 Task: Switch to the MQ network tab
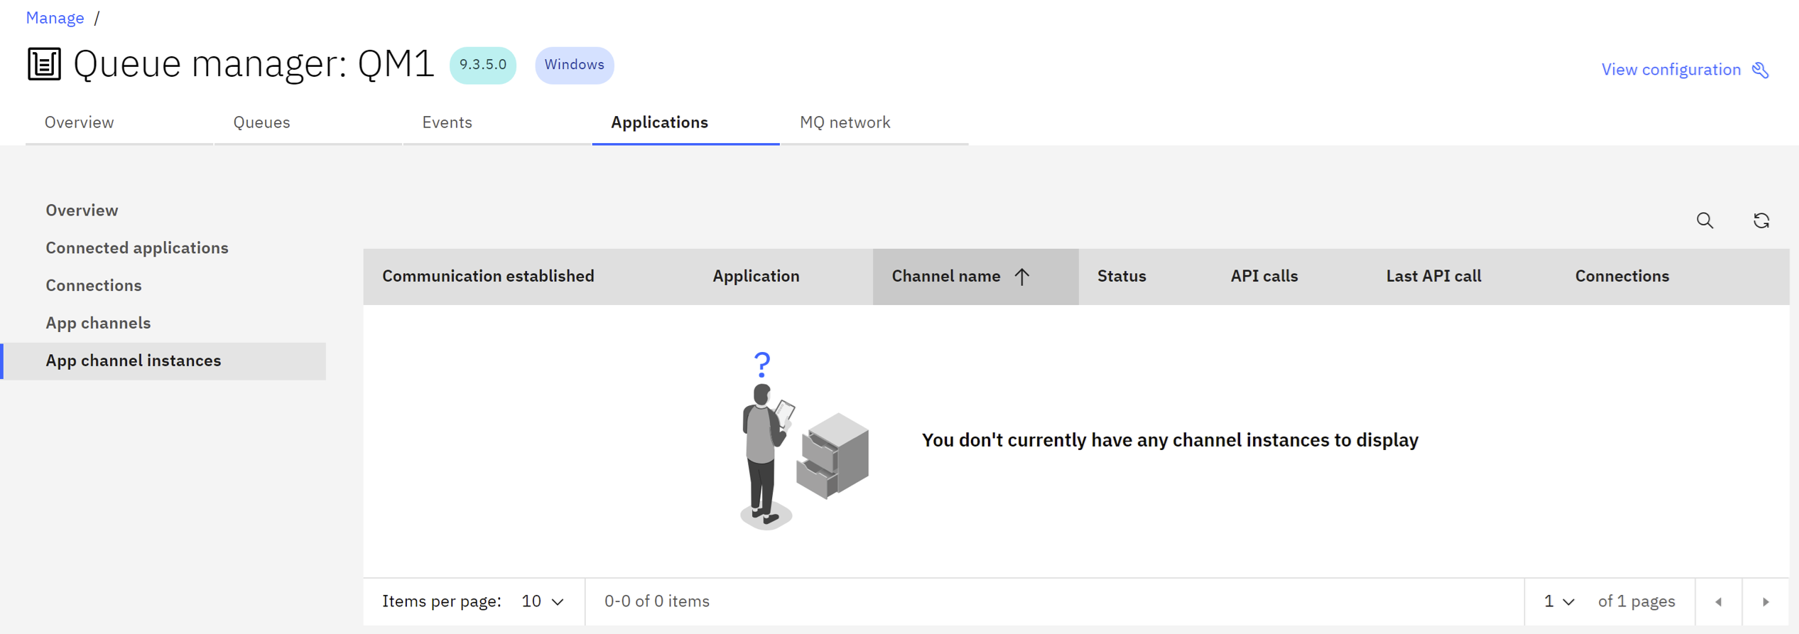click(875, 123)
